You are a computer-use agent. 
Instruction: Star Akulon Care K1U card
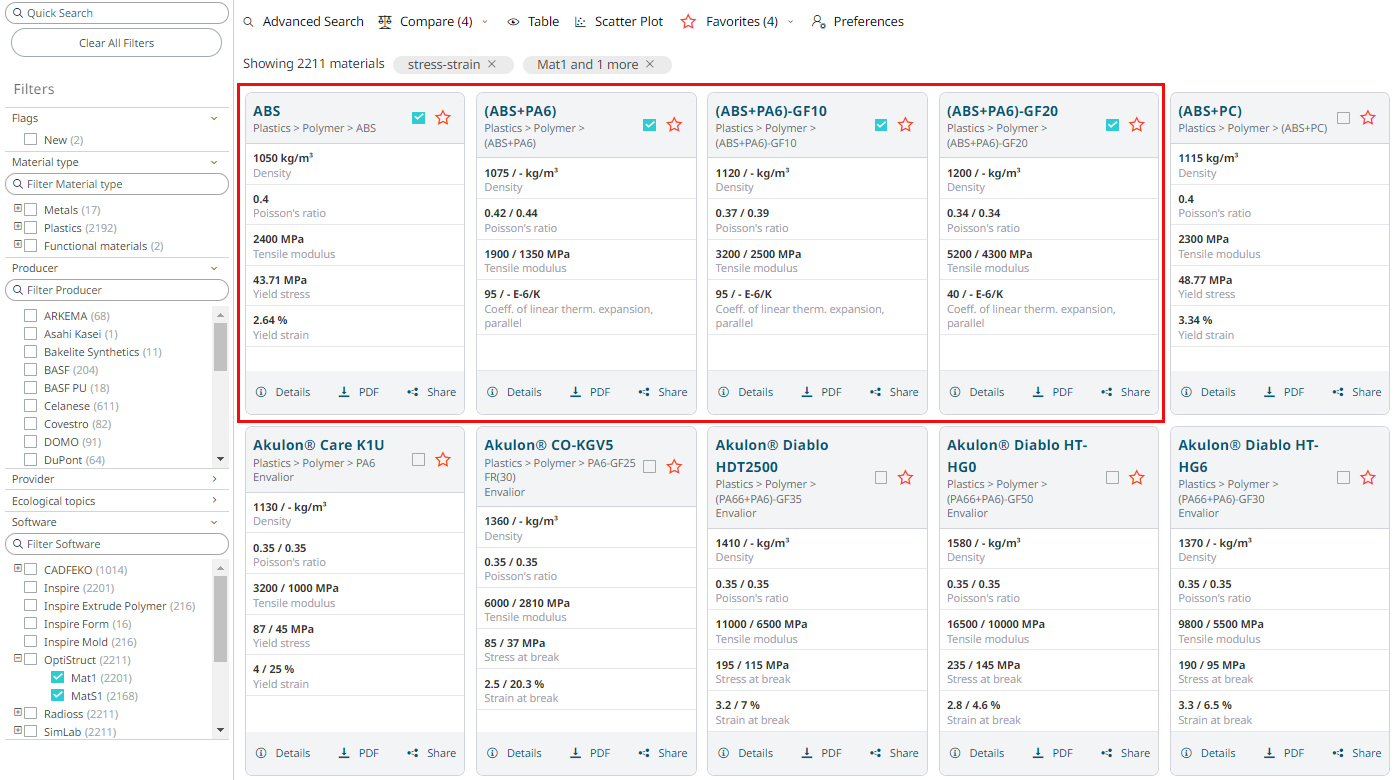tap(443, 460)
